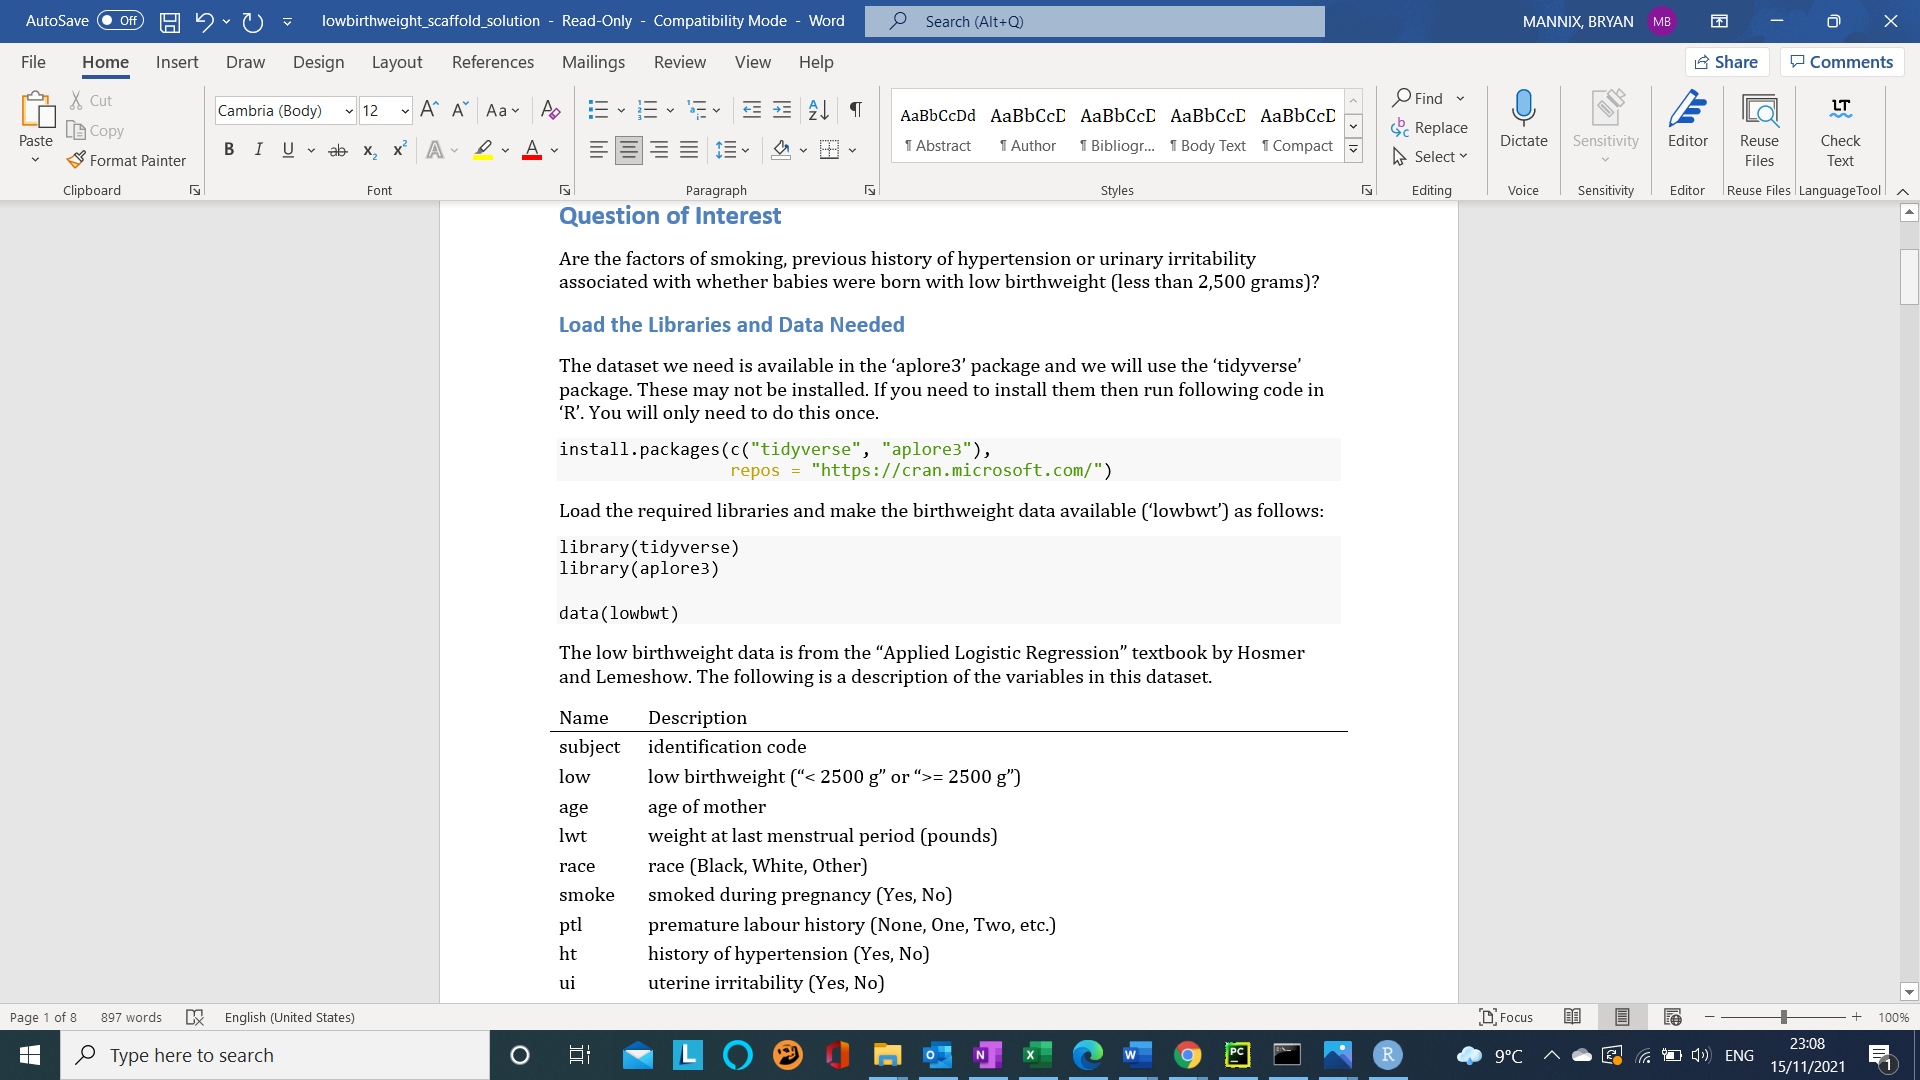Expand the Styles gallery
The height and width of the screenshot is (1080, 1920).
coord(1354,149)
